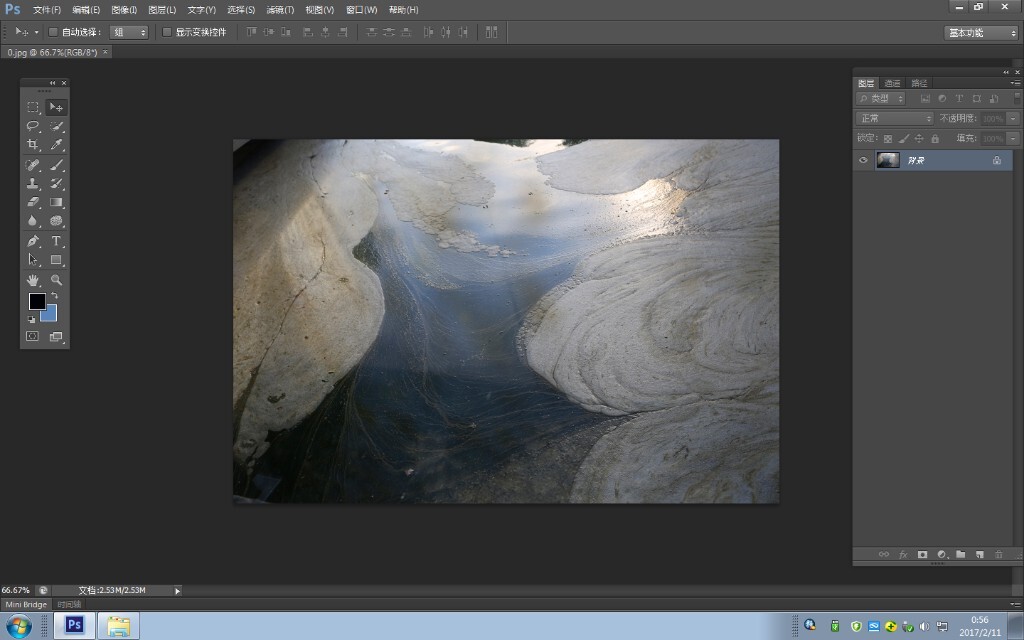This screenshot has width=1024, height=640.
Task: Open the 滤镜(T) menu
Action: tap(280, 10)
